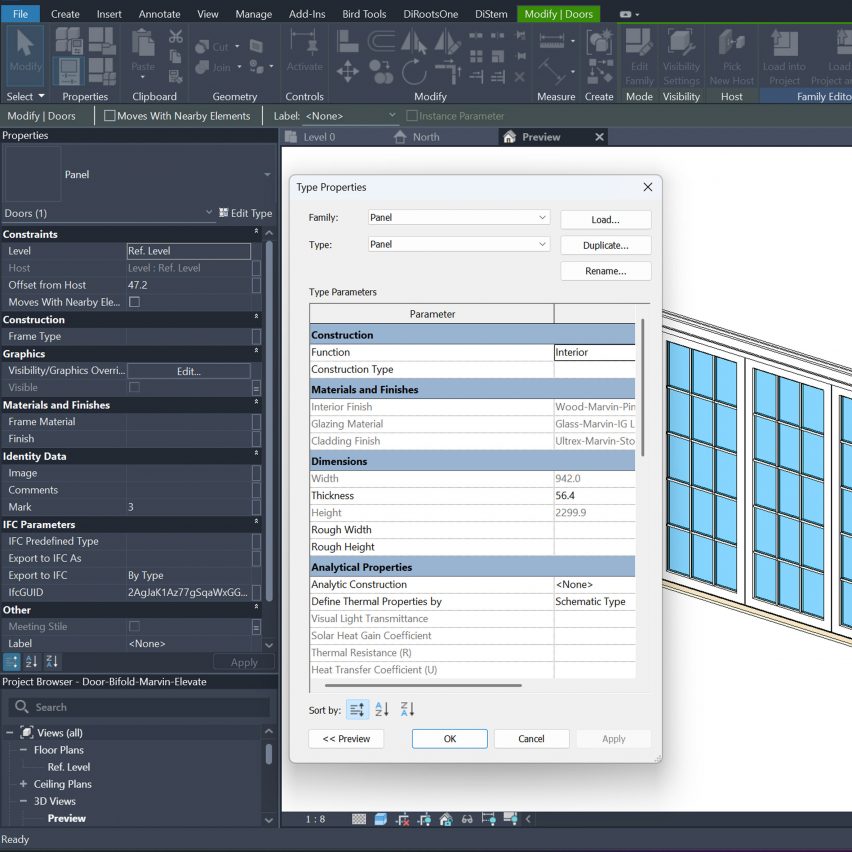Viewport: 852px width, 852px height.
Task: Click the Duplicate... button
Action: coord(605,245)
